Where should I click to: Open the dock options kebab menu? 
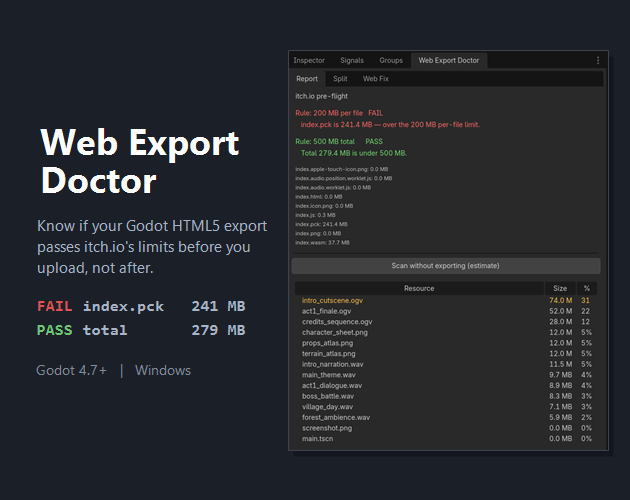tap(598, 60)
